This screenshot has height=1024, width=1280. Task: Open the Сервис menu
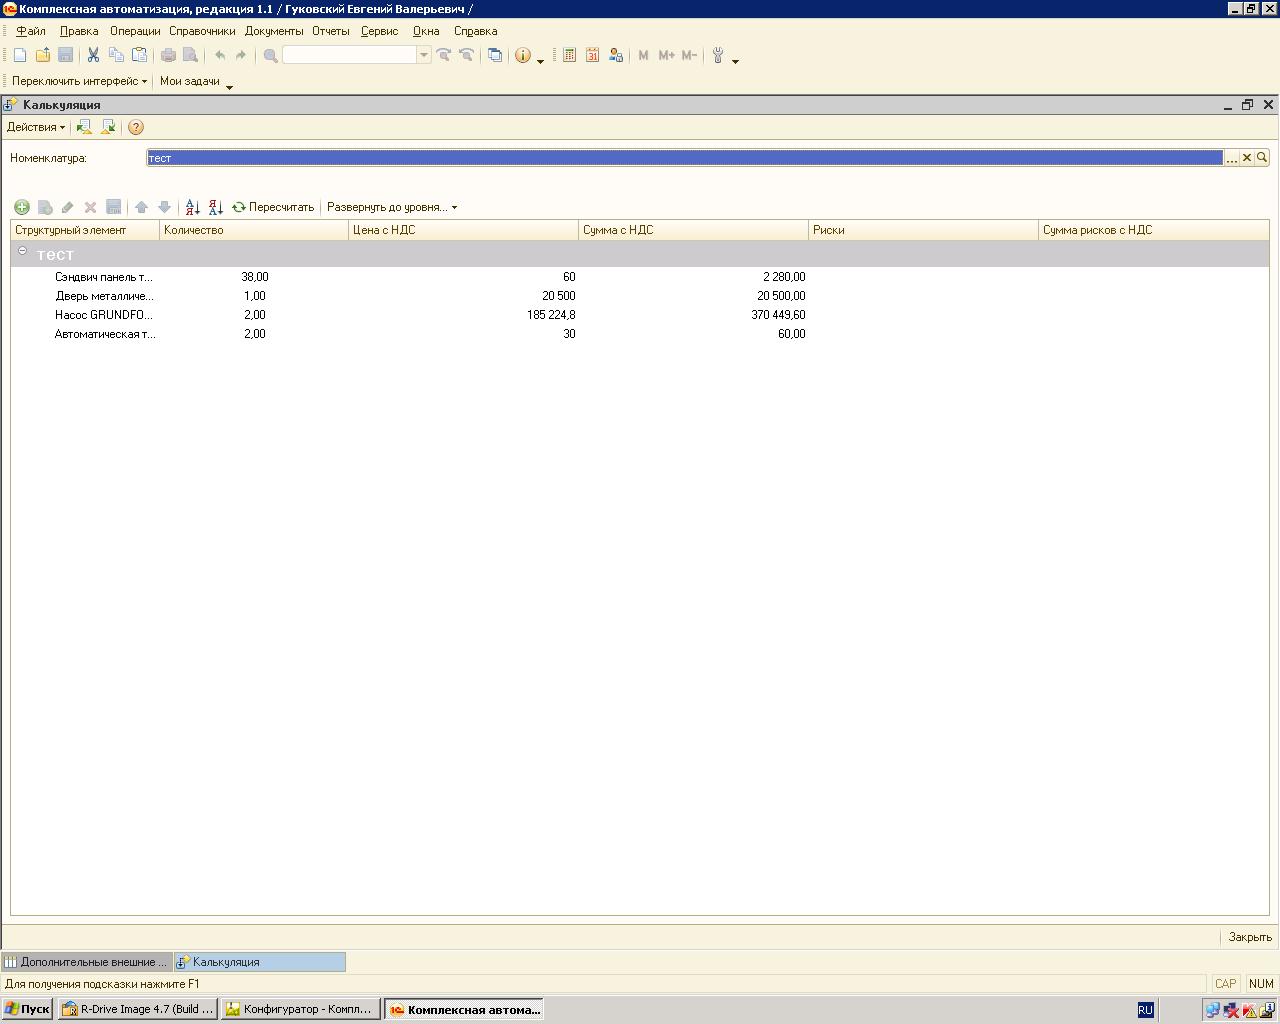[379, 31]
